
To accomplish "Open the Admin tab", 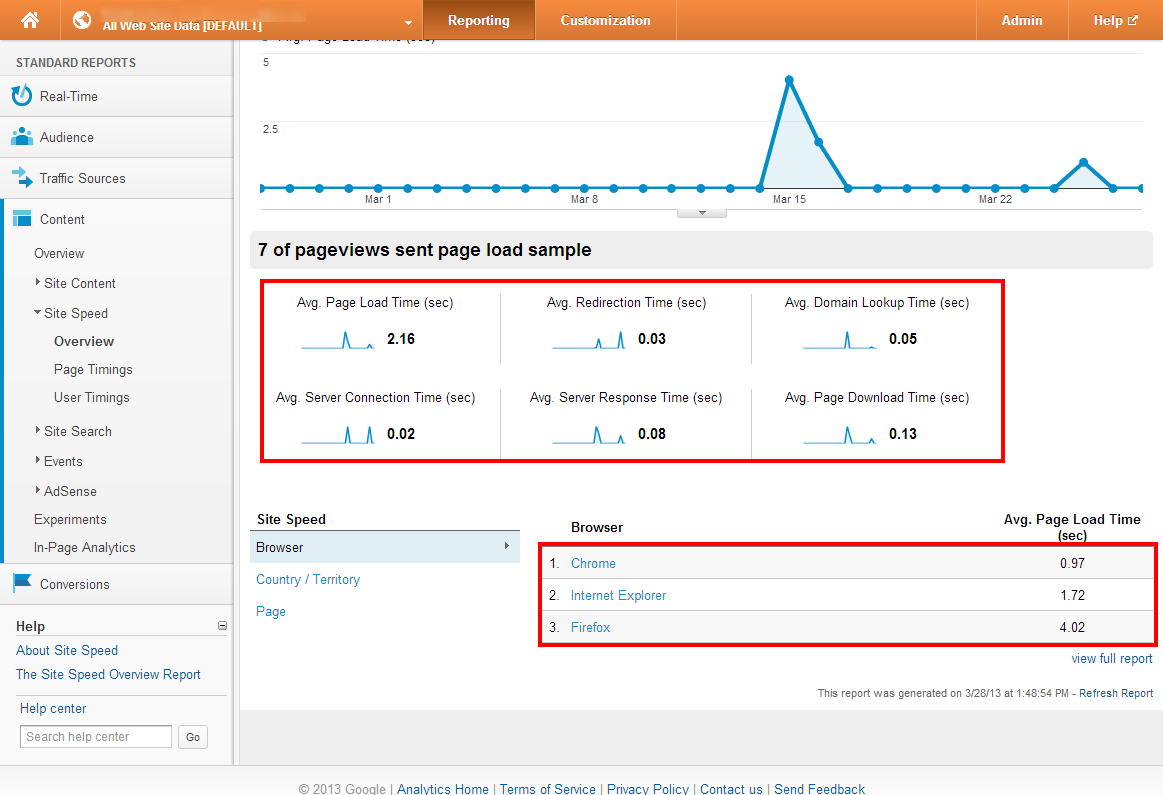I will [x=1022, y=20].
